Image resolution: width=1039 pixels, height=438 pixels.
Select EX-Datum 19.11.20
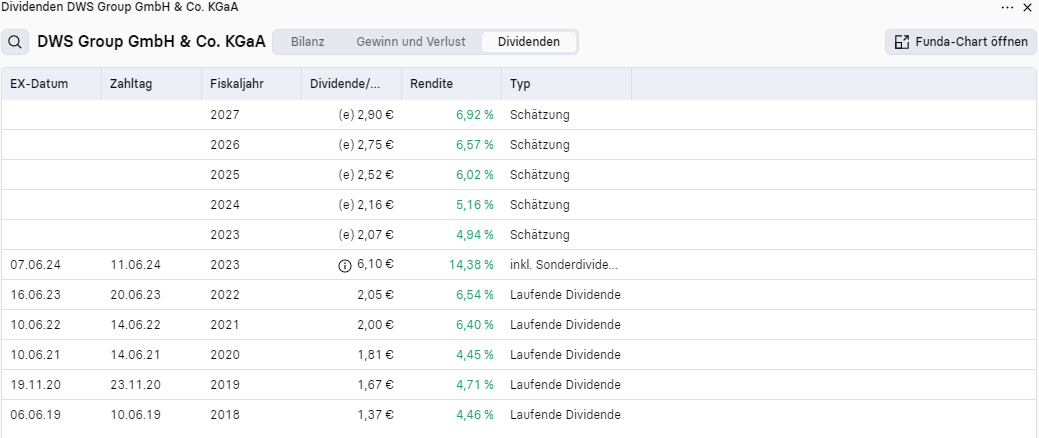(x=35, y=384)
